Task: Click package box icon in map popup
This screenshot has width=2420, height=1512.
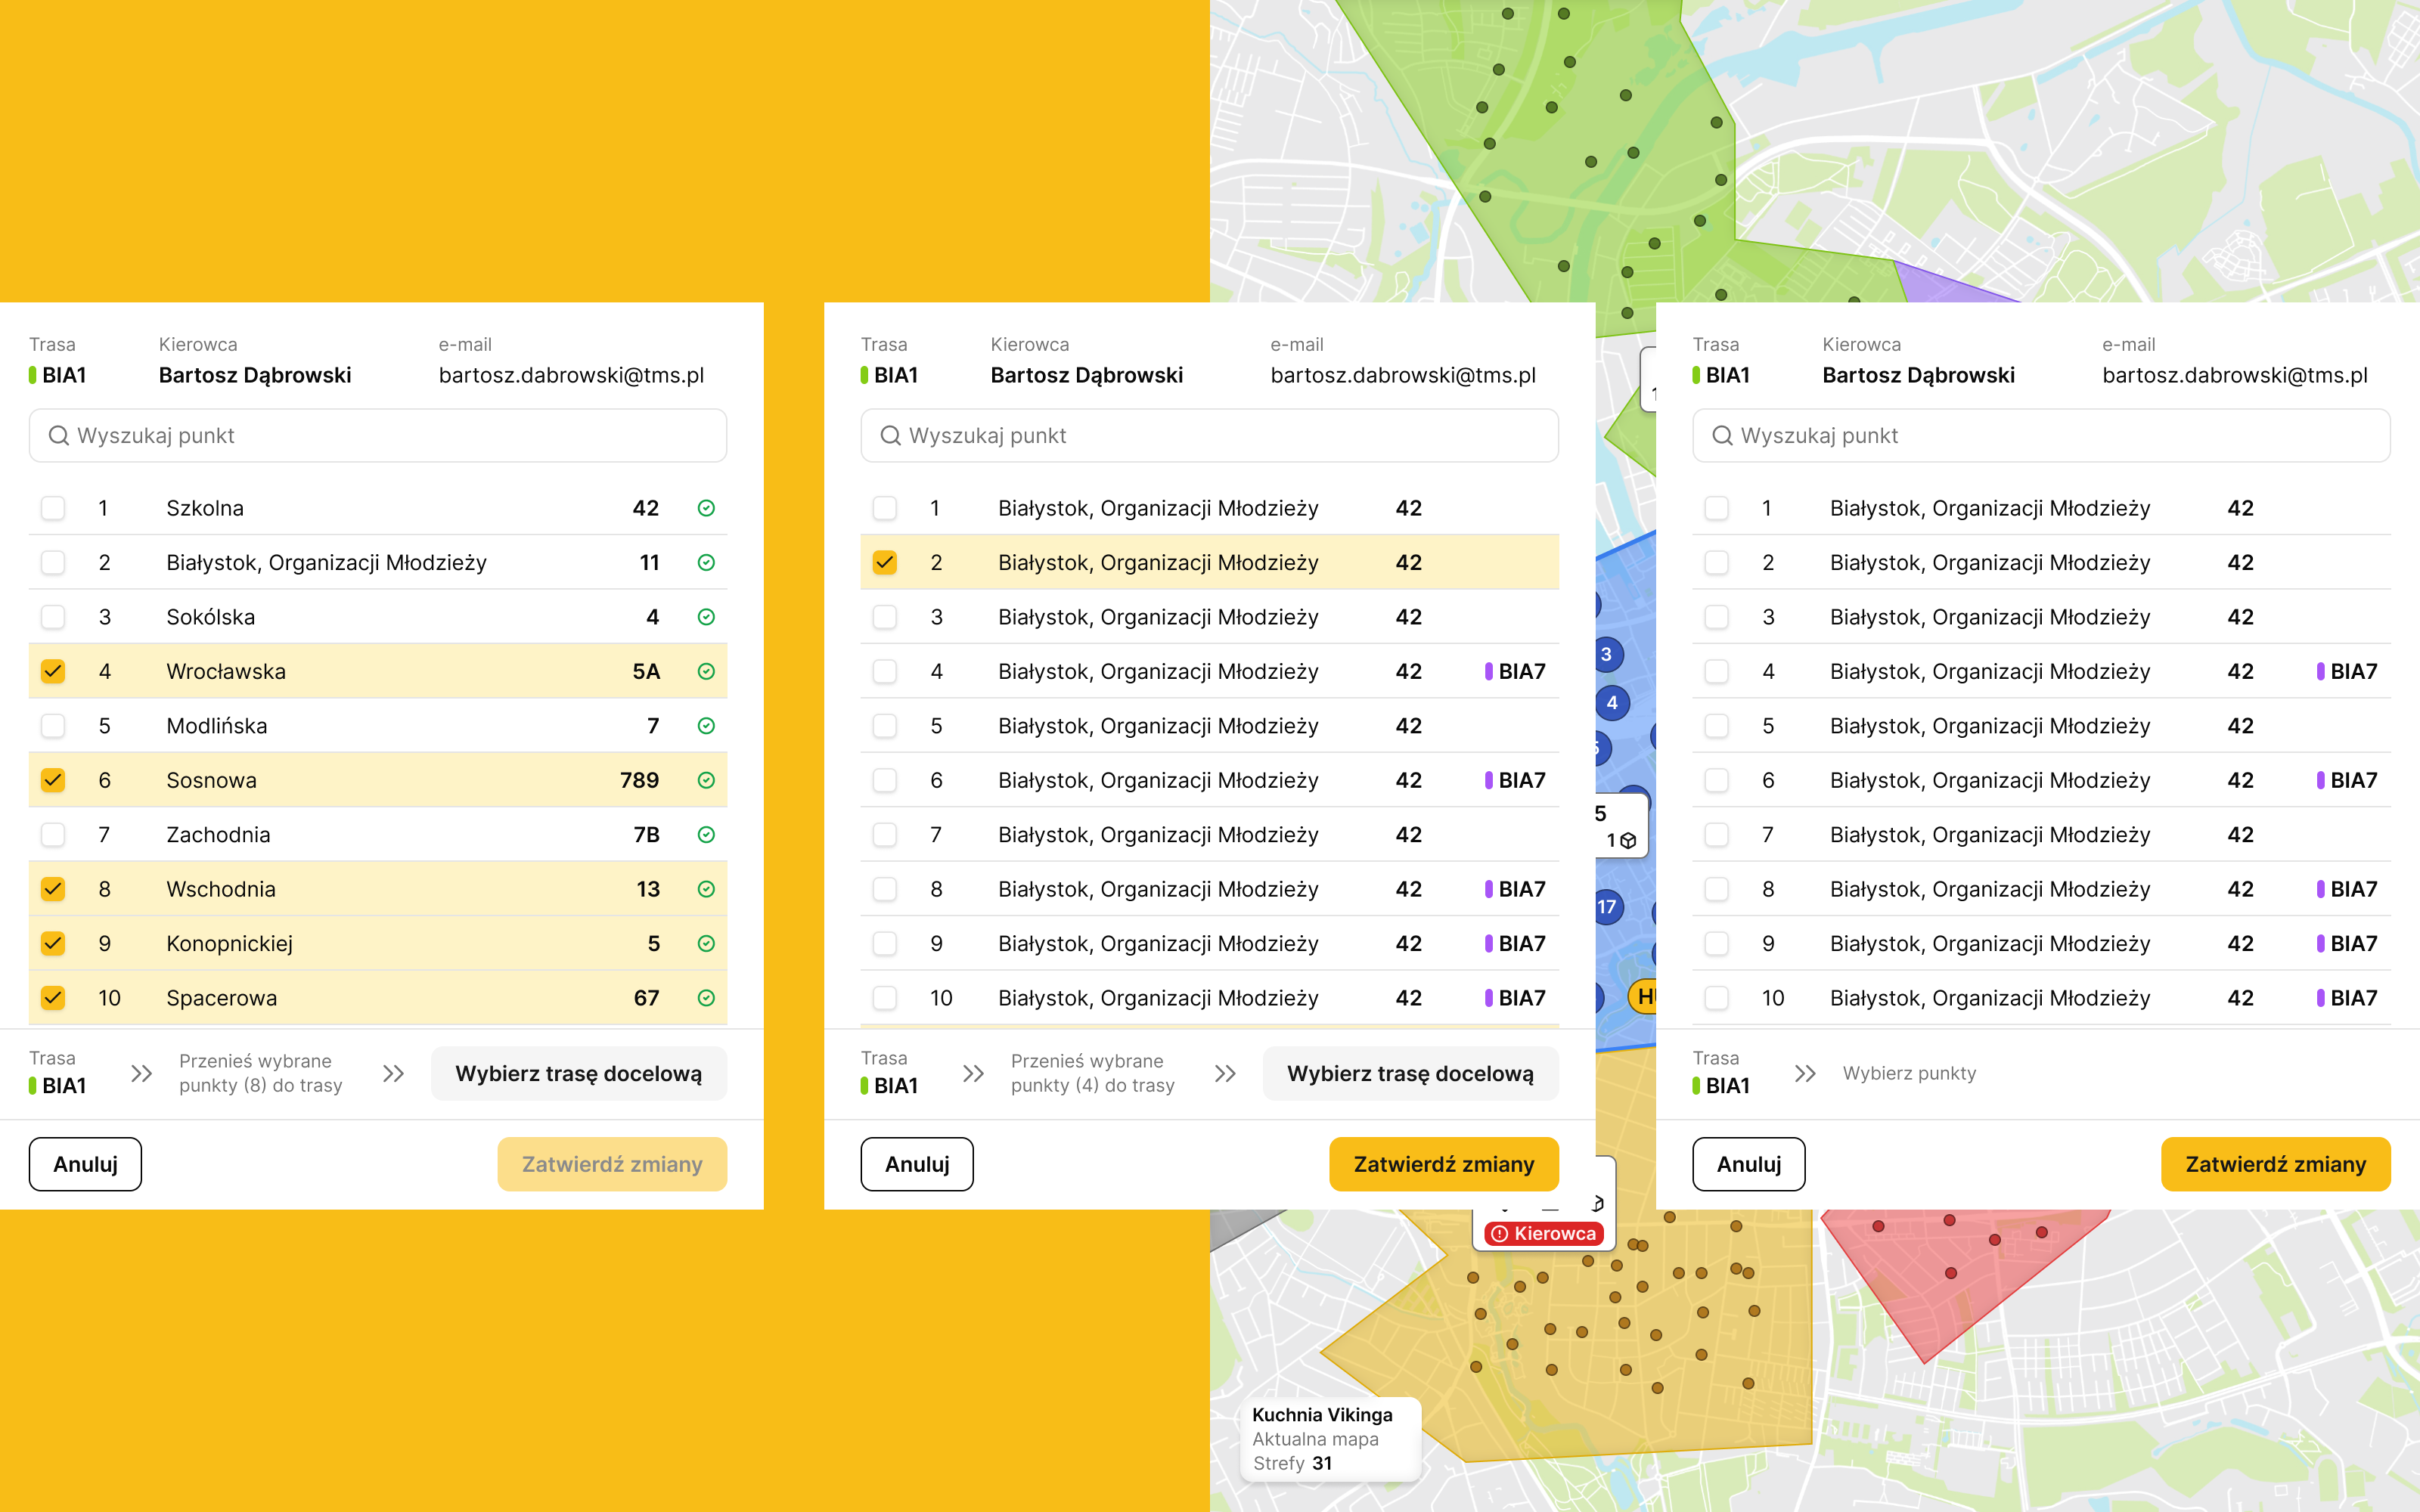Action: [x=1628, y=841]
